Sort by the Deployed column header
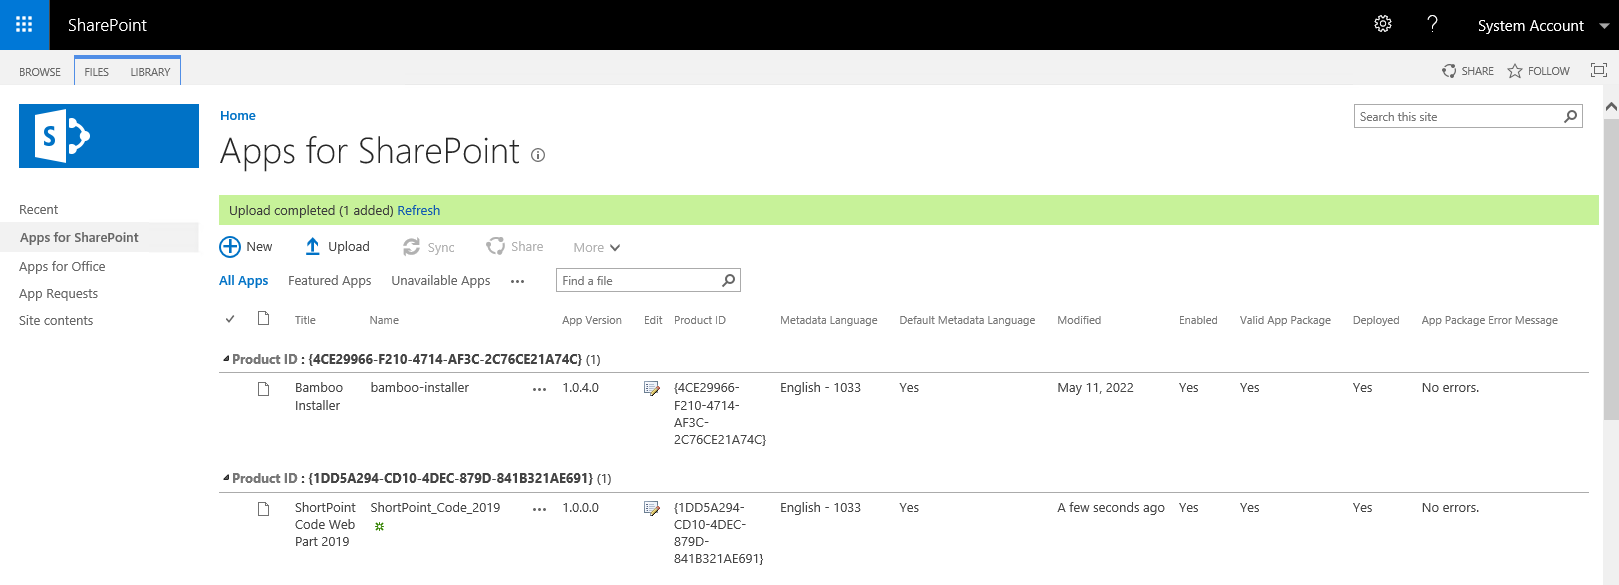Viewport: 1619px width, 585px height. [1376, 320]
